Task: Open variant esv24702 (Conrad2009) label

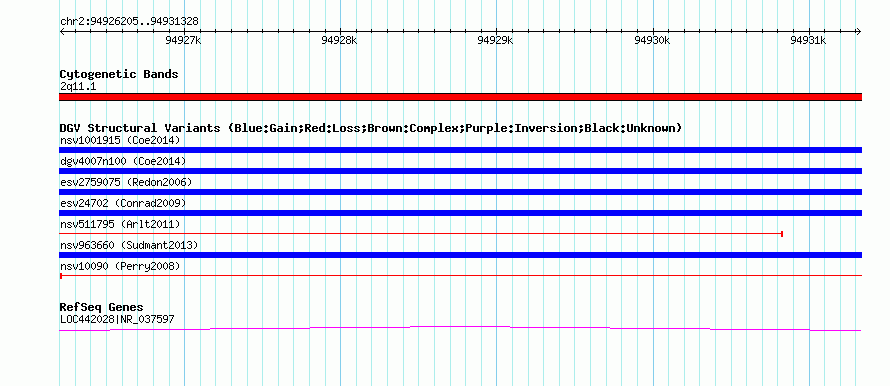Action: (123, 203)
